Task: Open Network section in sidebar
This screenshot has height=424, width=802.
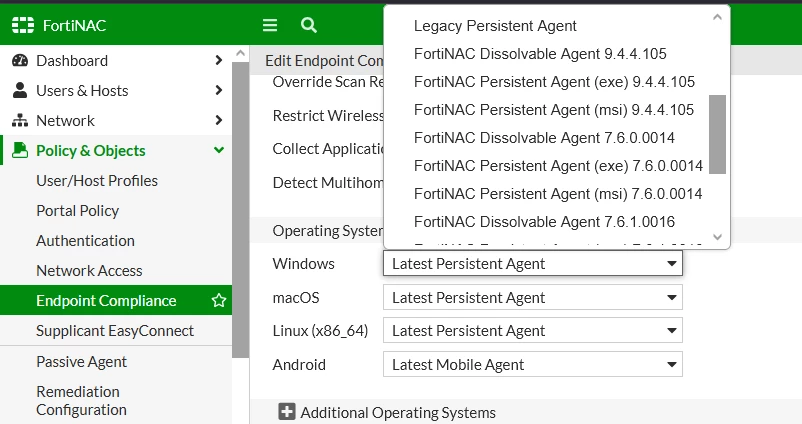Action: coord(65,120)
